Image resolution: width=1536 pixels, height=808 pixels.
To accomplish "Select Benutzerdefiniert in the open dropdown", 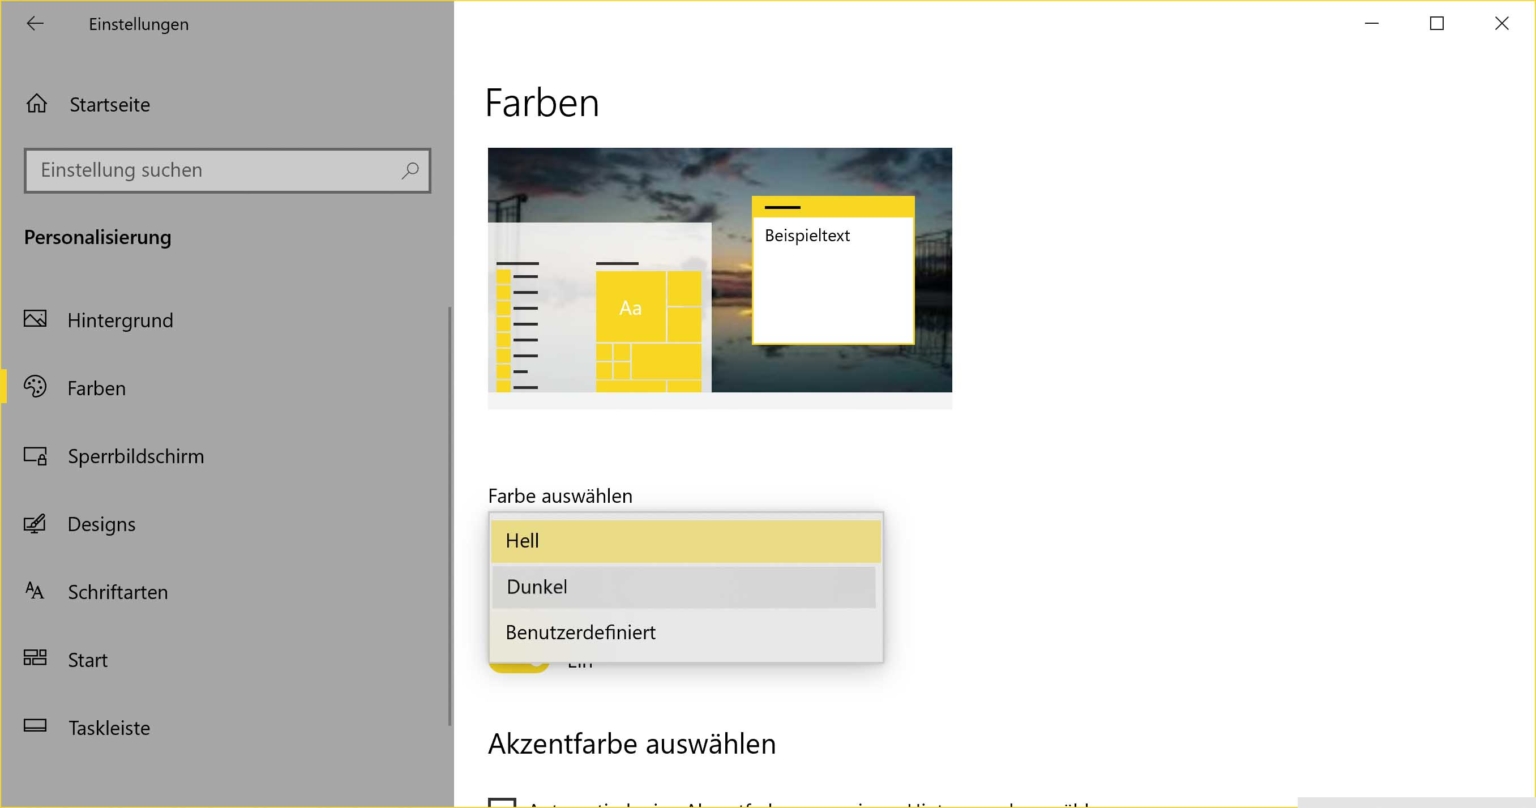I will 685,632.
